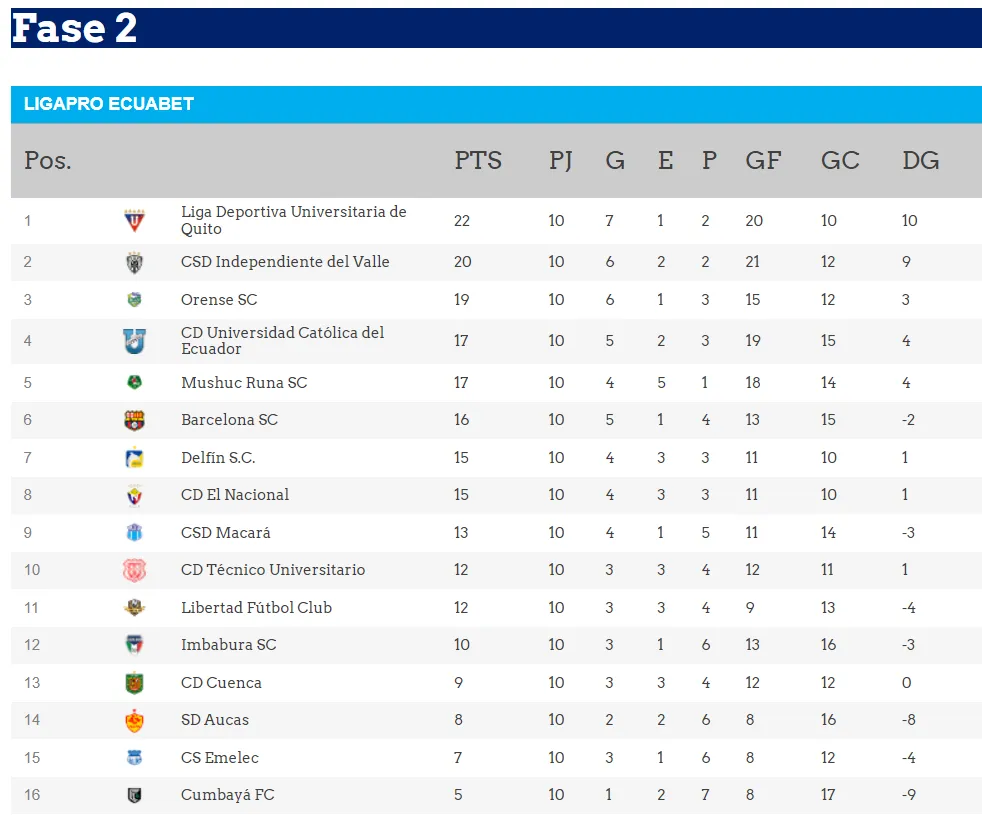
Task: Open the Mushuc Runa SC team link
Action: 244,383
